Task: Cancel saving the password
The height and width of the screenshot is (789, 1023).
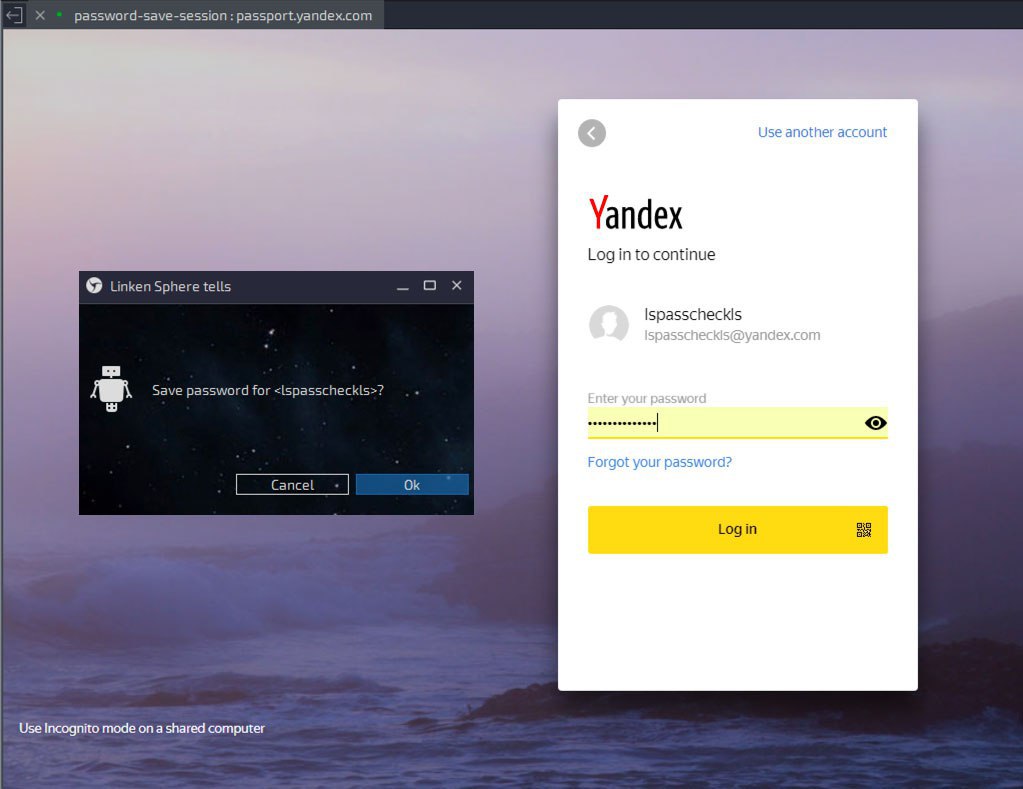Action: (292, 484)
